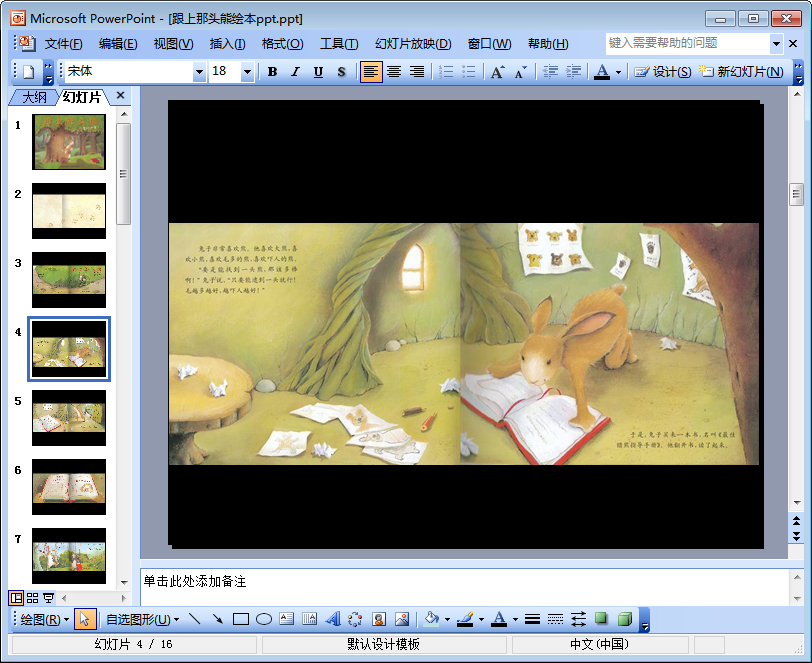Open font color dropdown in formatting toolbar

point(618,73)
